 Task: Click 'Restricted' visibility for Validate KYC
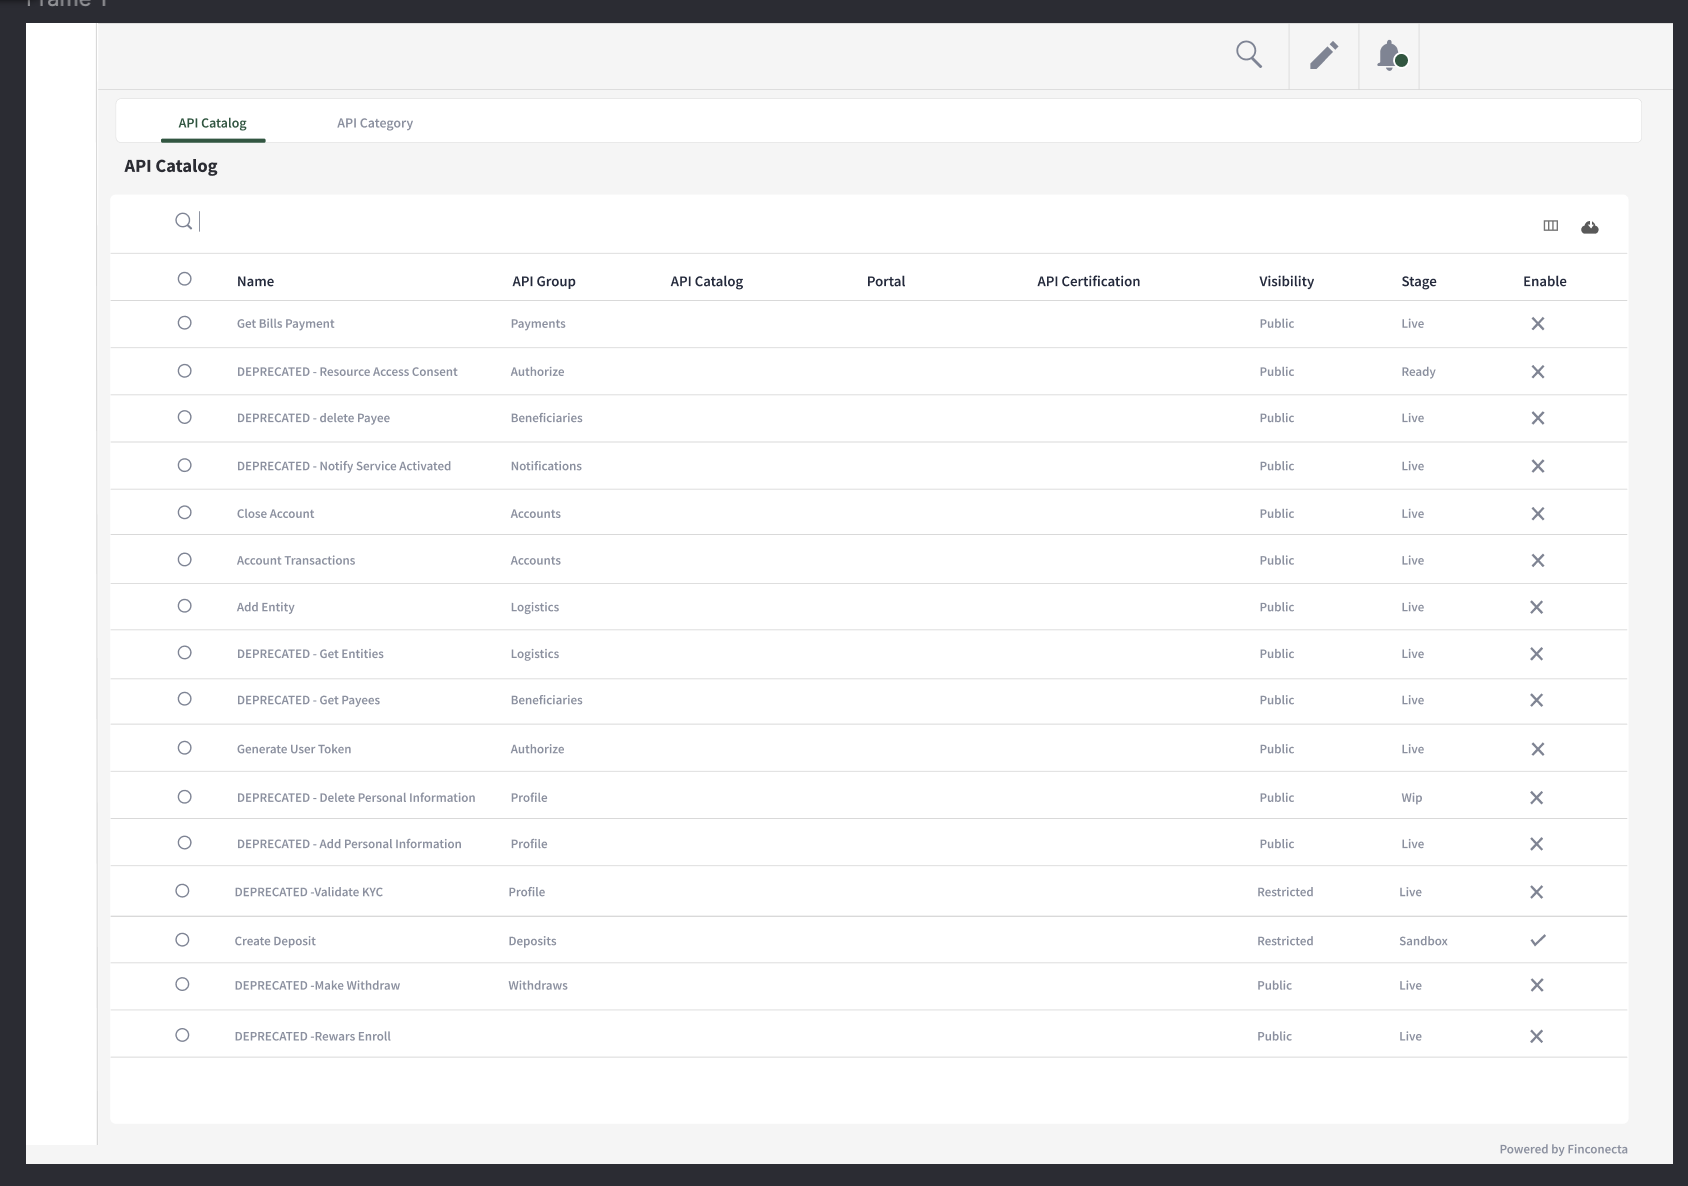(x=1285, y=892)
